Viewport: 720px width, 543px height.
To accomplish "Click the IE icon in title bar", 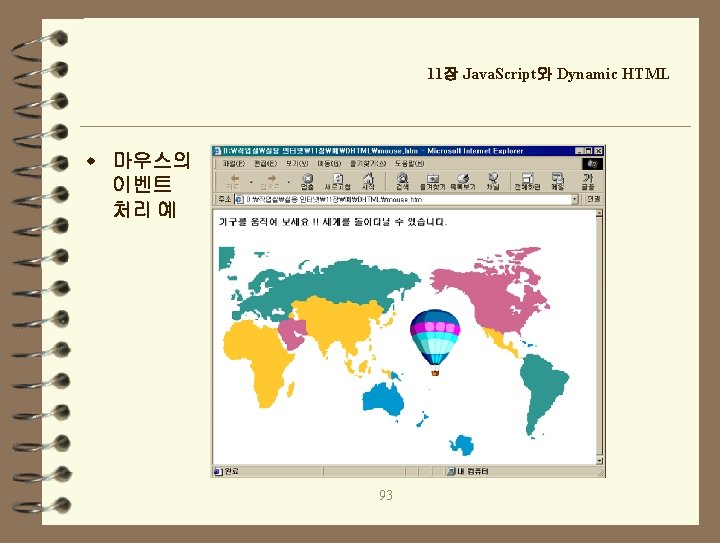I will (218, 151).
